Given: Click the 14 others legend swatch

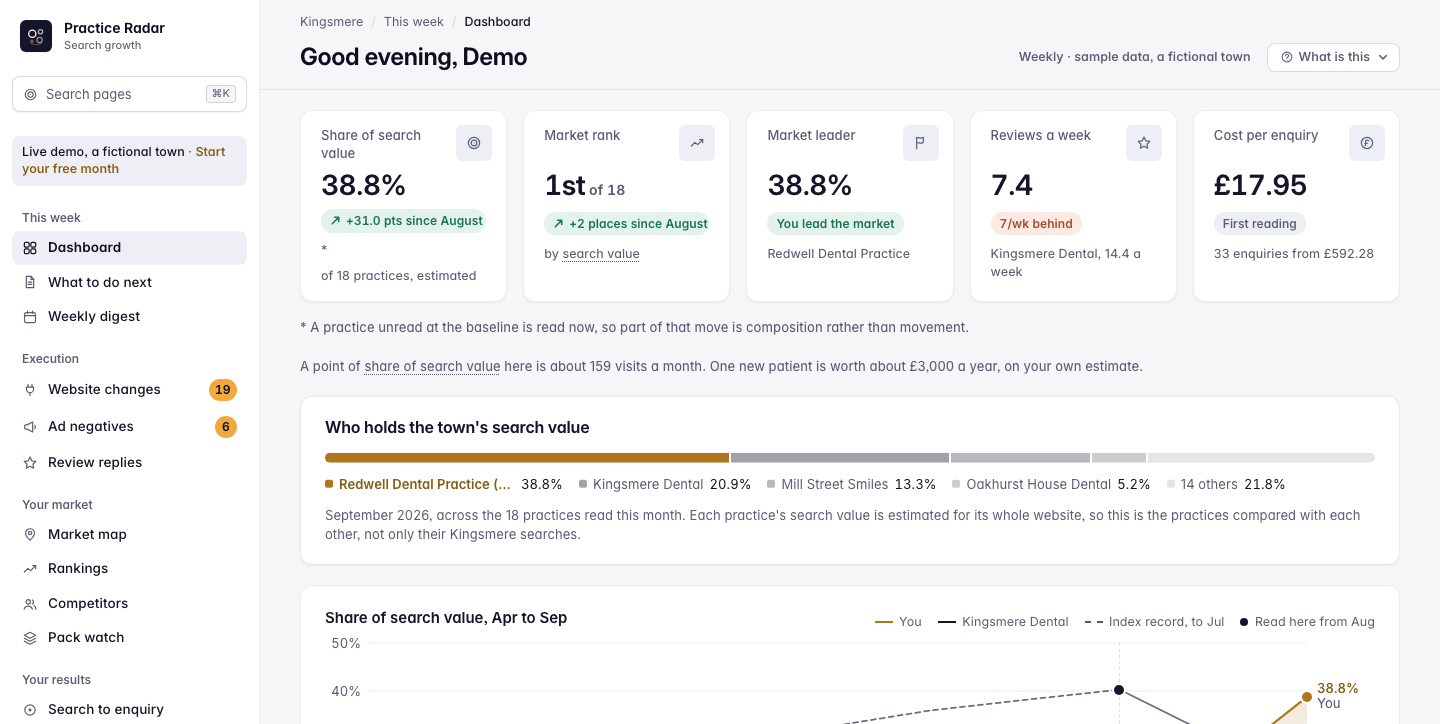Looking at the screenshot, I should (1171, 484).
